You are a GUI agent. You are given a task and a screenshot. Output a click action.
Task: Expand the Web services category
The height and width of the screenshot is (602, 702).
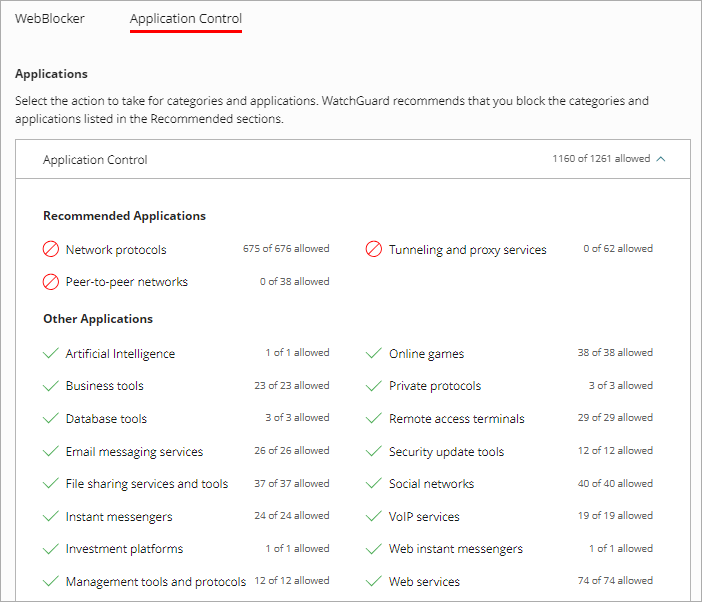tap(424, 582)
